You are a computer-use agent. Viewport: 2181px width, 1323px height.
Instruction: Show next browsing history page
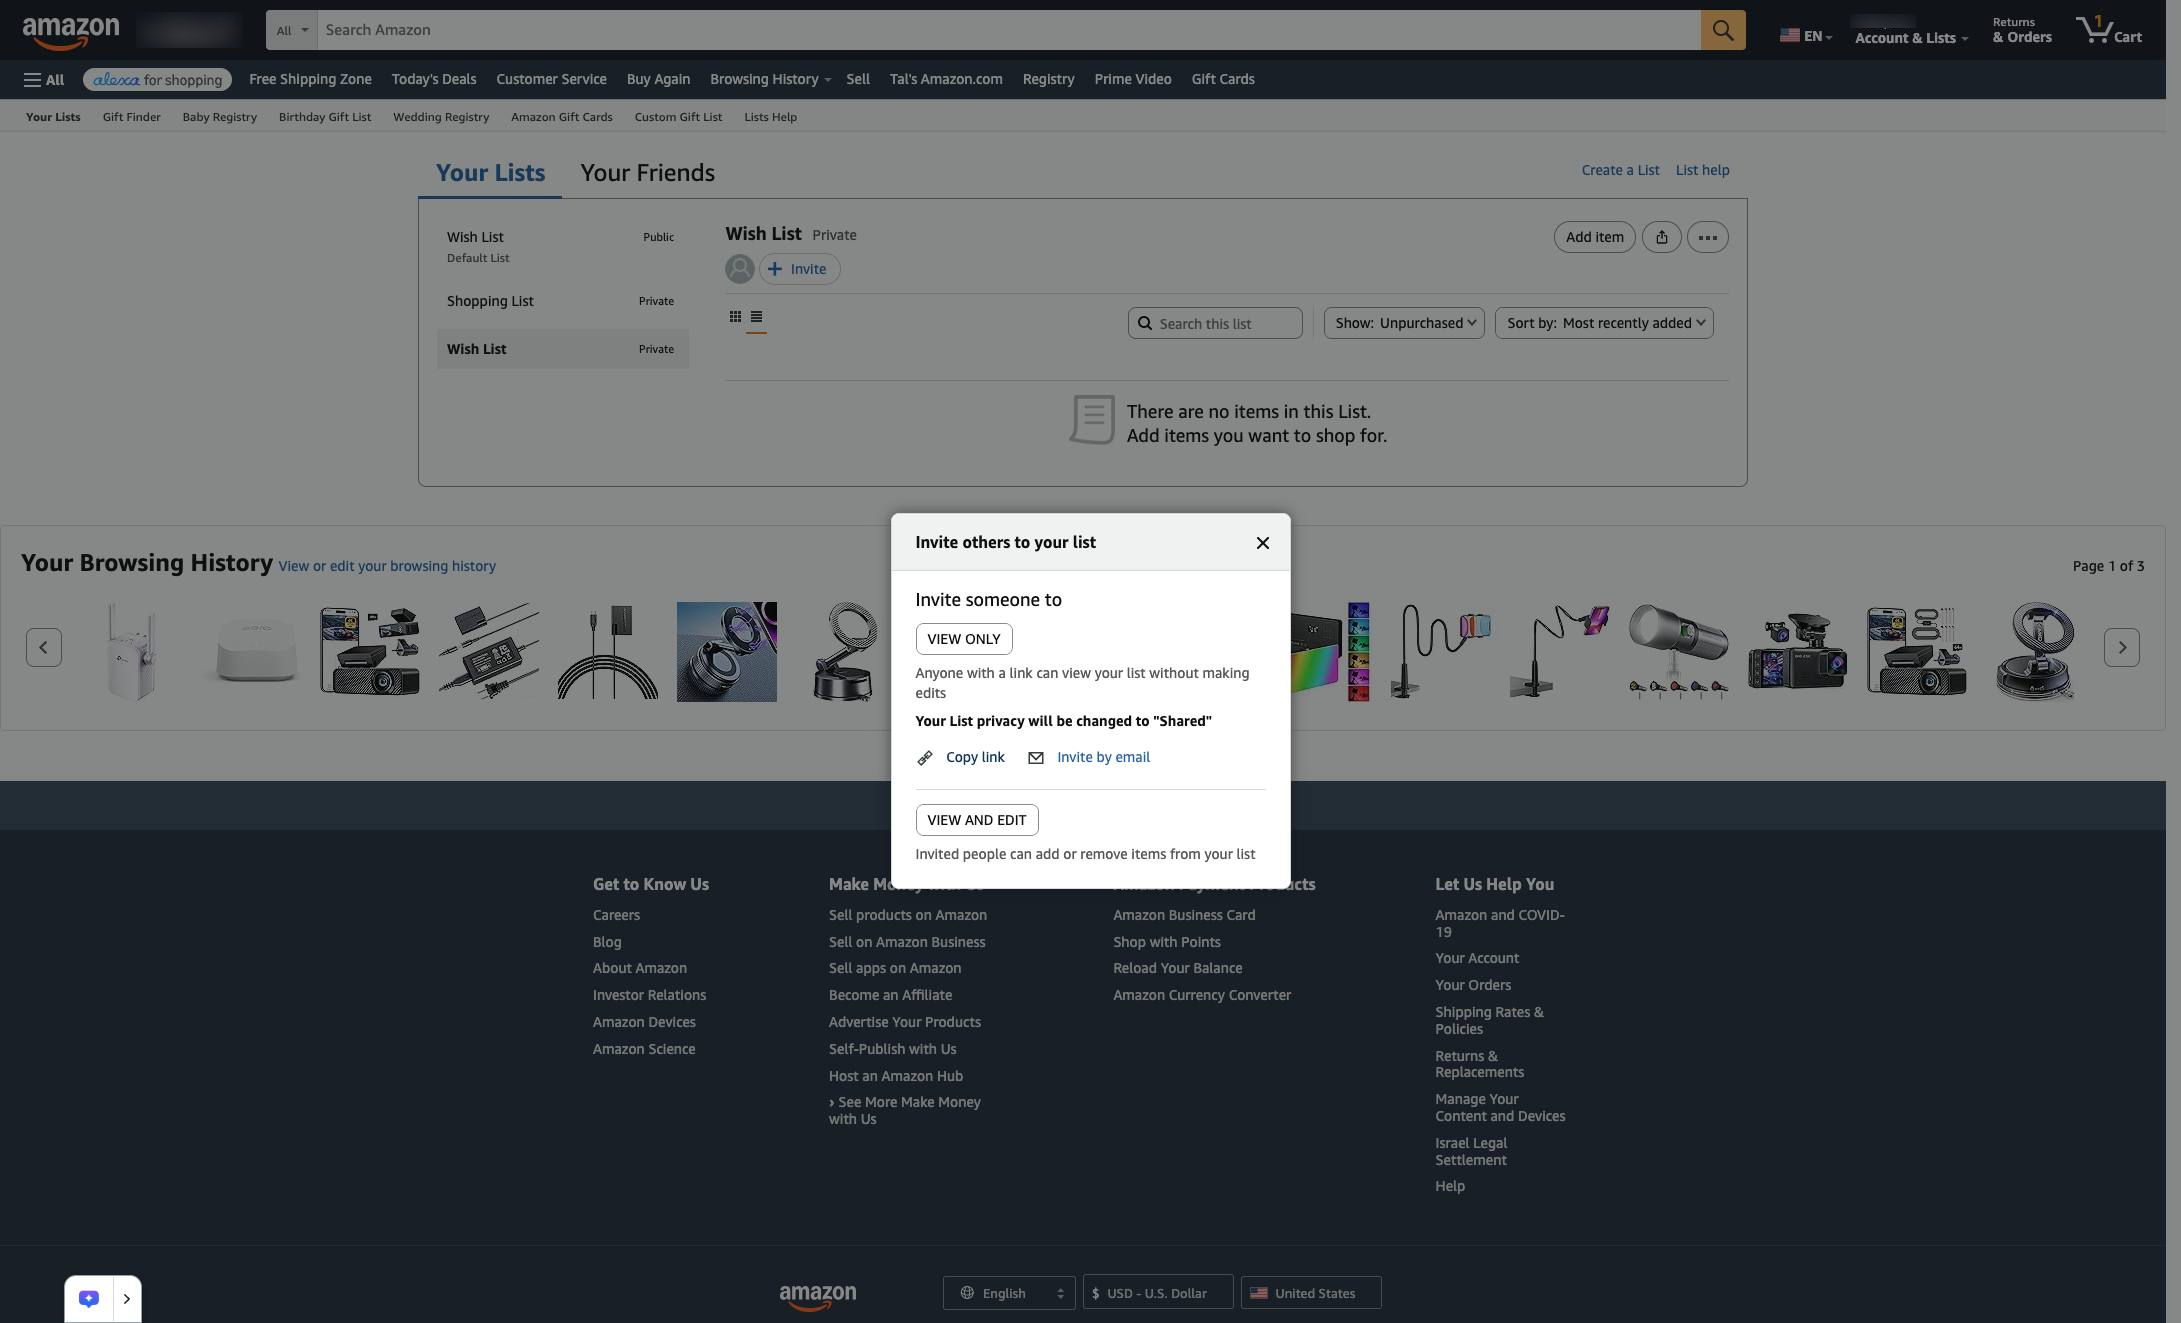[x=2122, y=647]
